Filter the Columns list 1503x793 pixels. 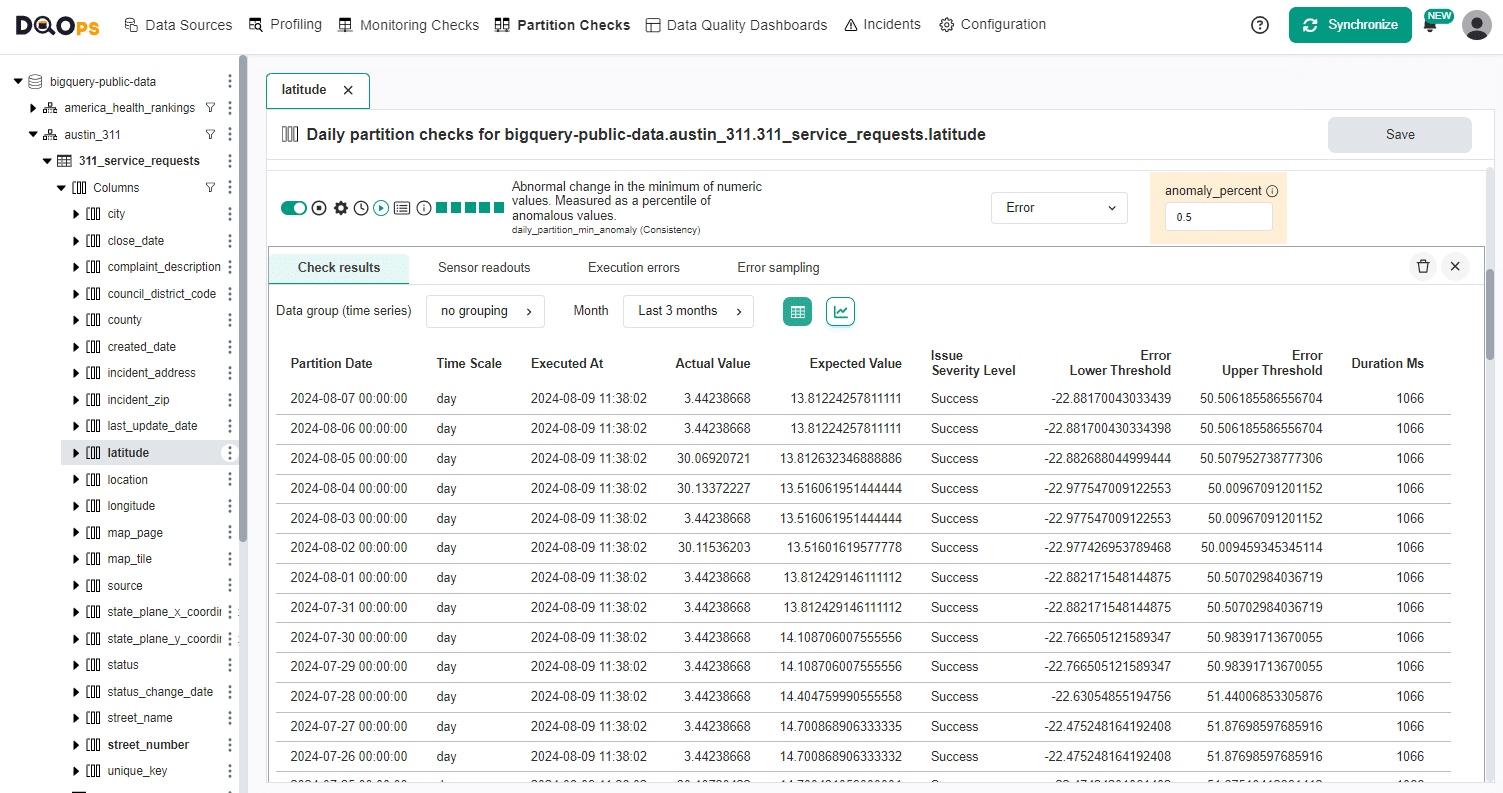(210, 187)
